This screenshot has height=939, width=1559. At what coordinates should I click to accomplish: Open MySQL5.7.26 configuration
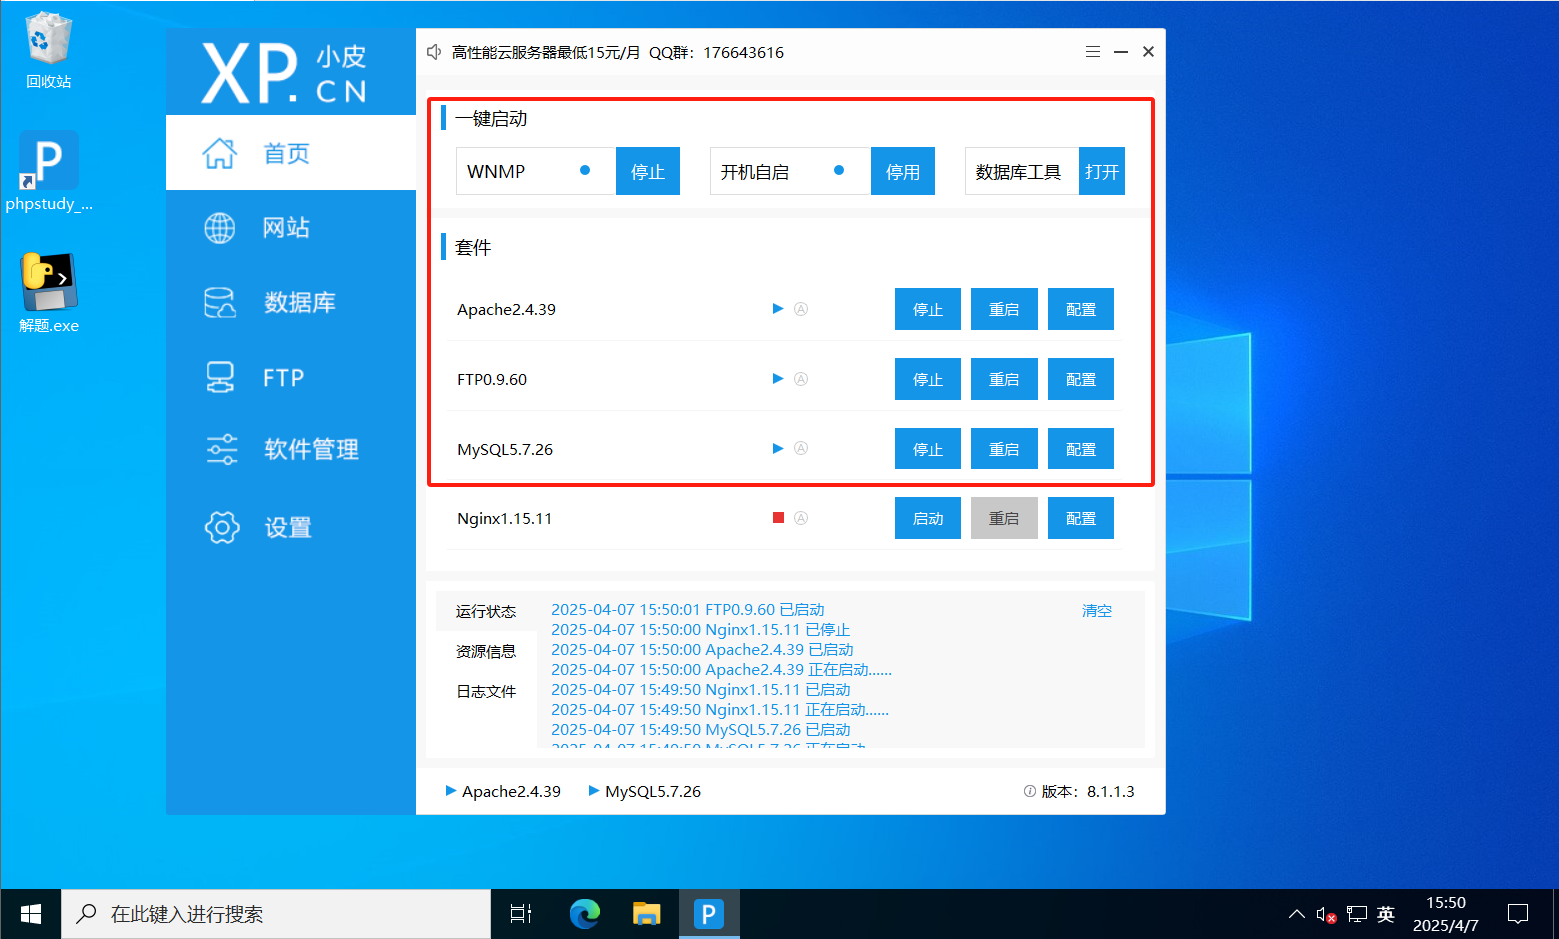pos(1081,449)
